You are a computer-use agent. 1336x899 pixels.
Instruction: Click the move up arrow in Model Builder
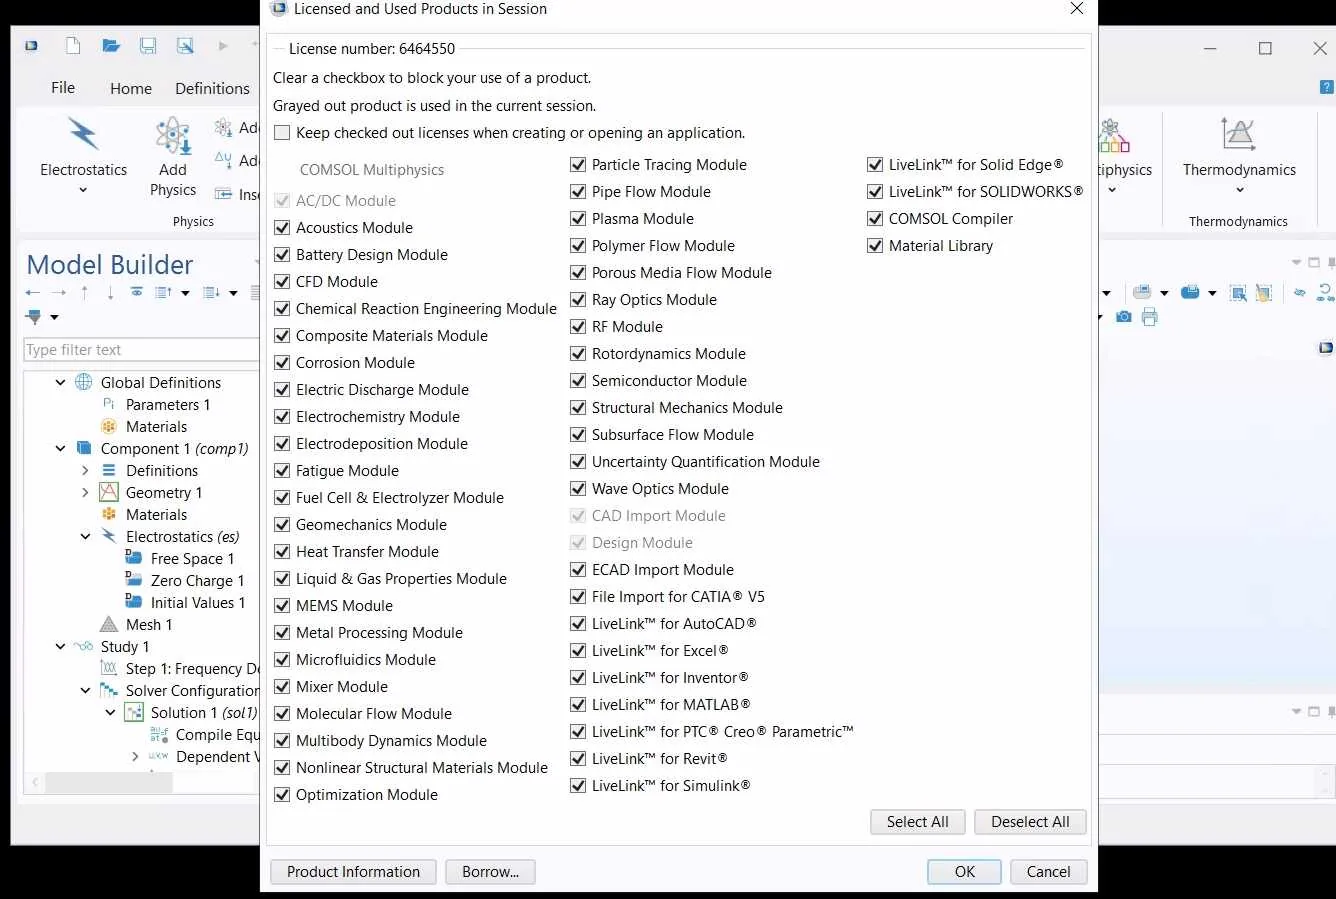[85, 292]
